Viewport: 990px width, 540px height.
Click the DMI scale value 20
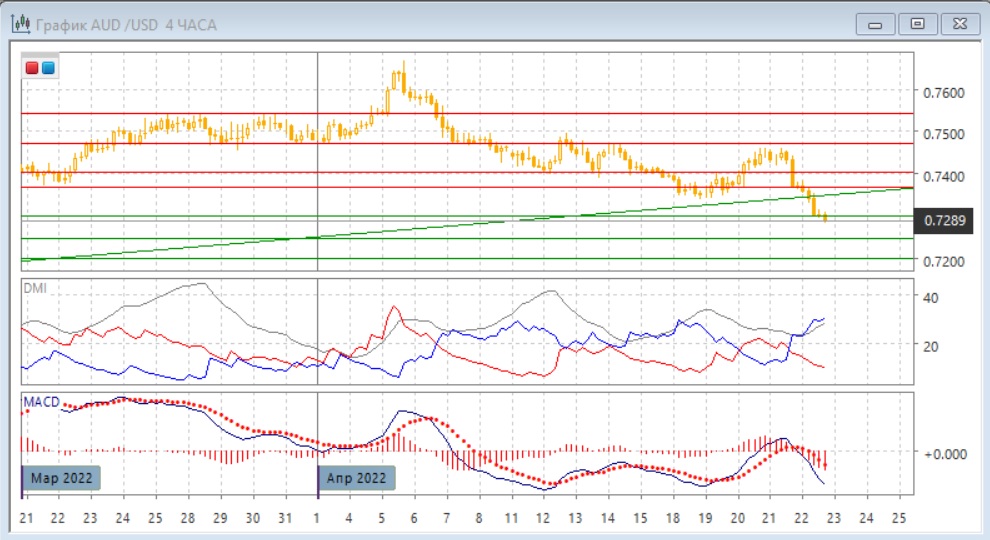[x=929, y=346]
